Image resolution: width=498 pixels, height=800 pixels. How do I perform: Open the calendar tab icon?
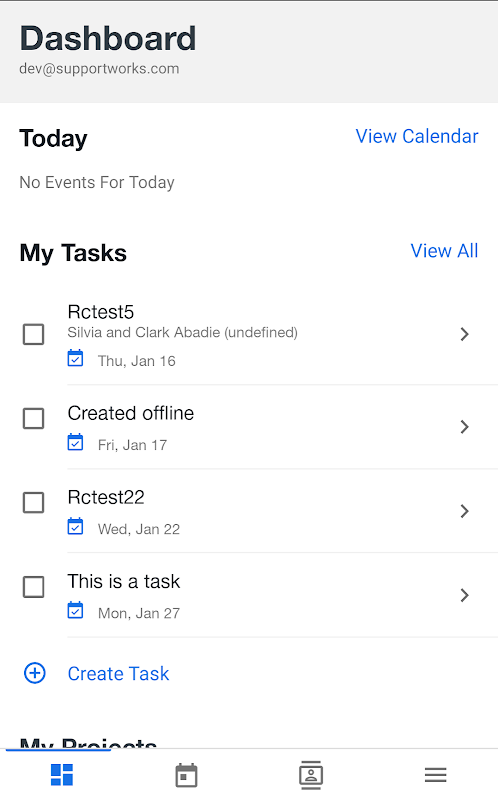(186, 775)
